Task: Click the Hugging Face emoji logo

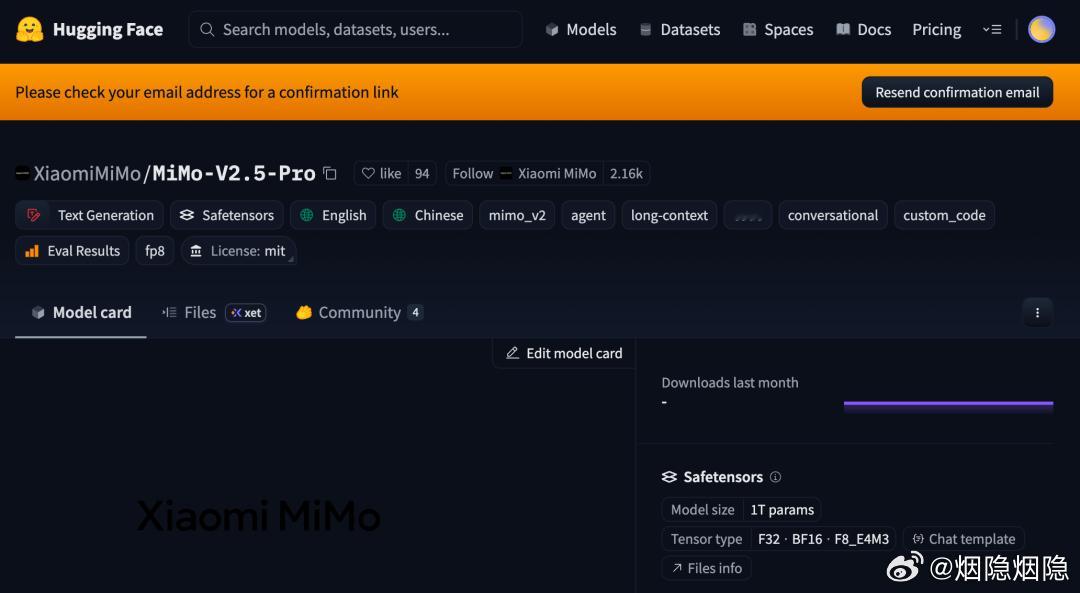Action: click(30, 30)
